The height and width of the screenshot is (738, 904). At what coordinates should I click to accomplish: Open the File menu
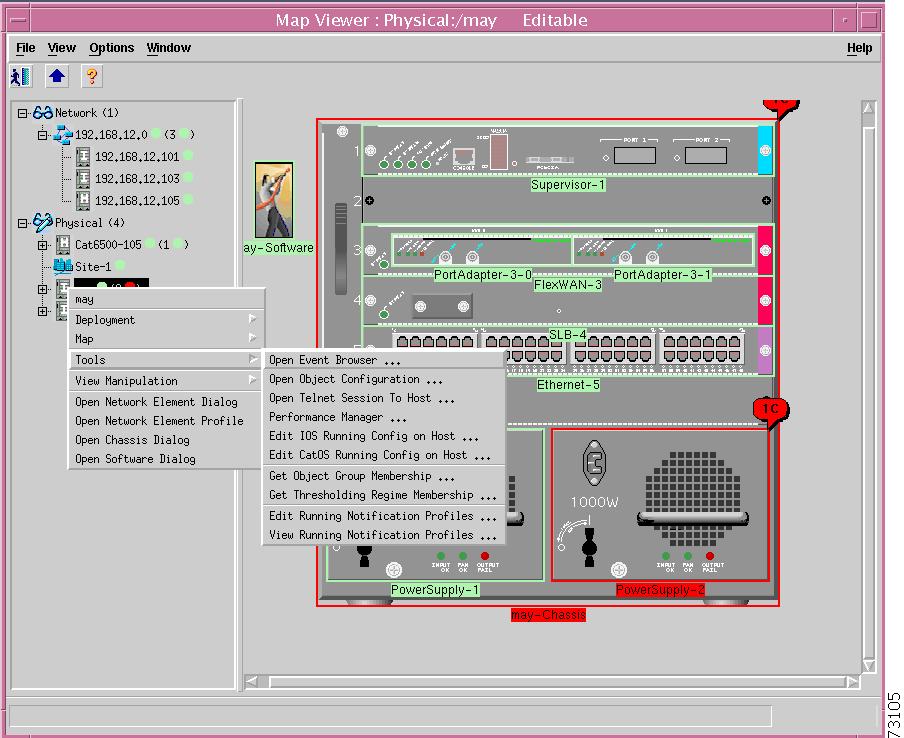(25, 48)
